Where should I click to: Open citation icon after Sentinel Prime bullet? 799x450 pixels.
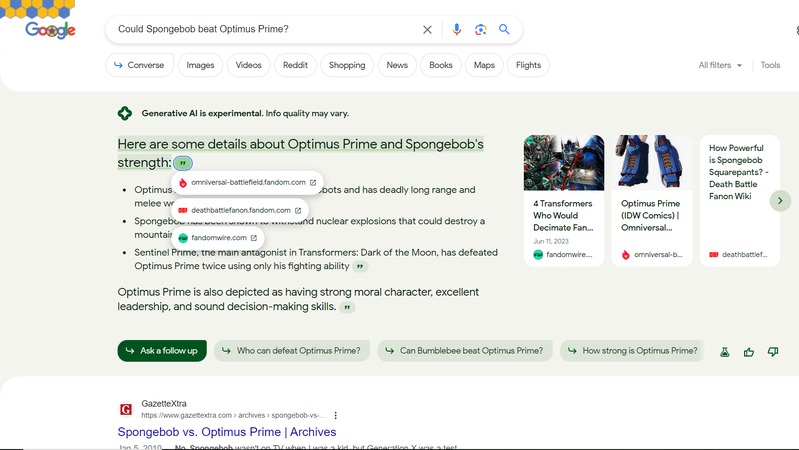[360, 267]
